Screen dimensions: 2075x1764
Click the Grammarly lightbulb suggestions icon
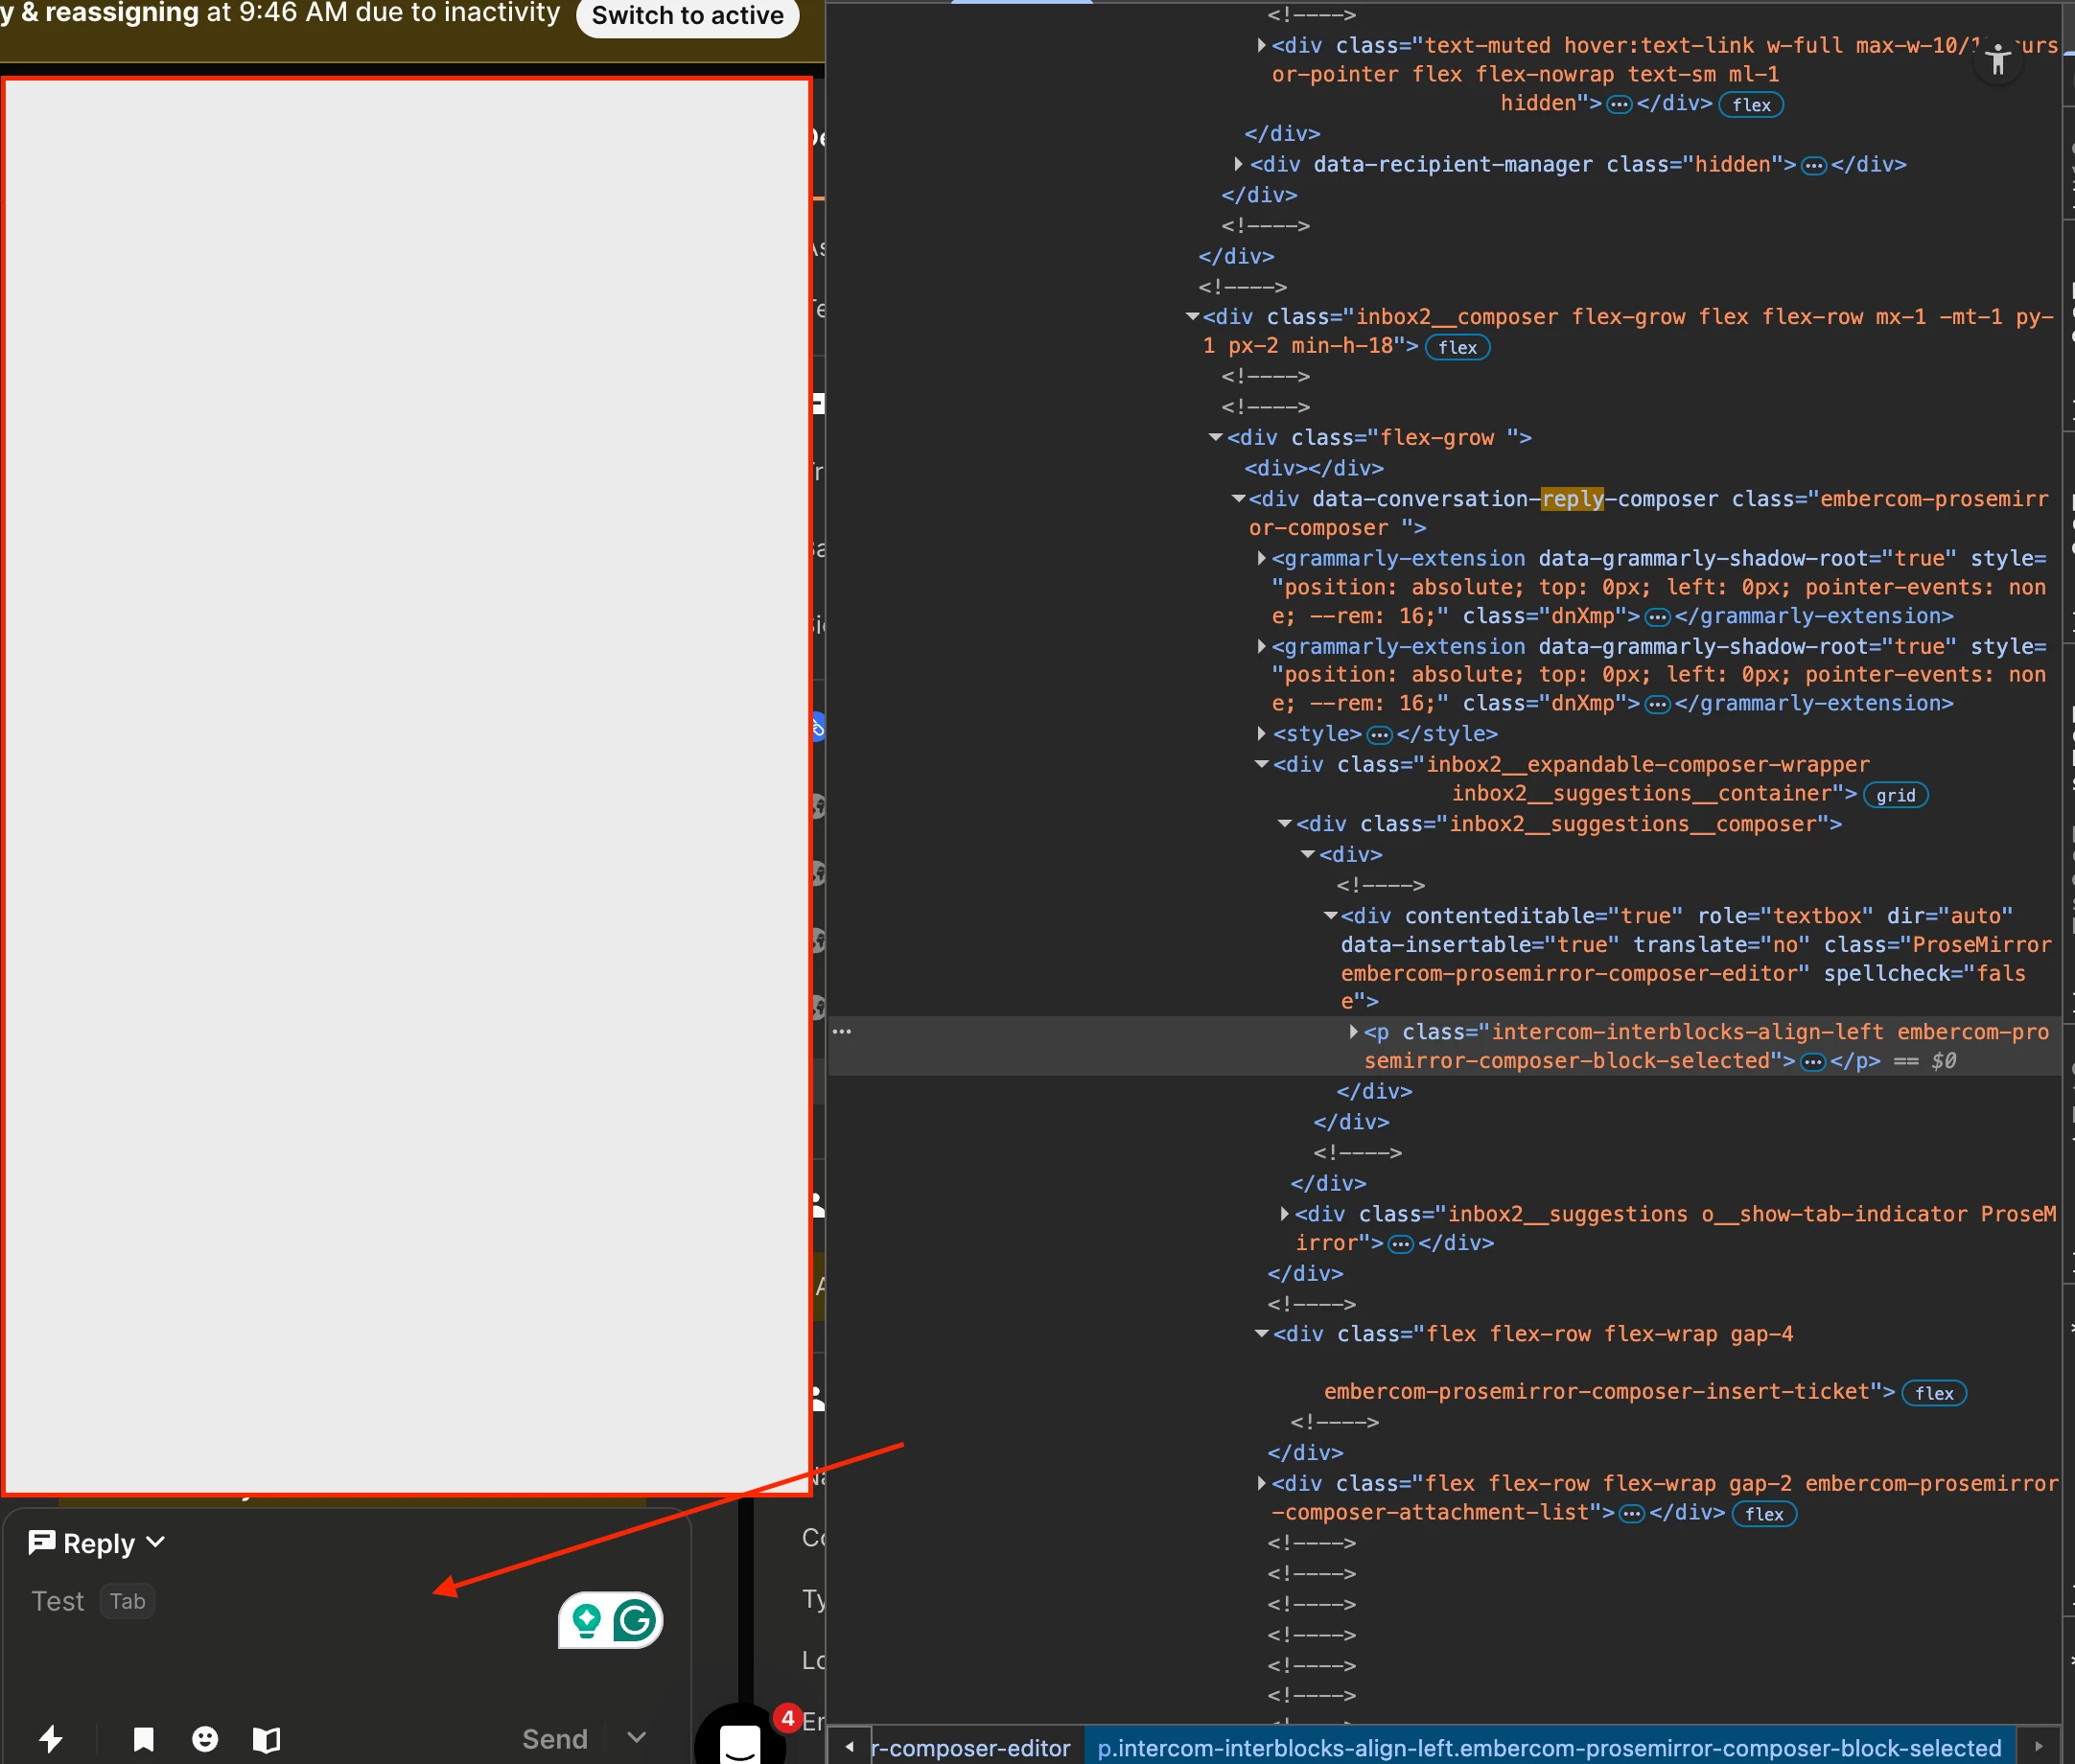click(x=587, y=1620)
